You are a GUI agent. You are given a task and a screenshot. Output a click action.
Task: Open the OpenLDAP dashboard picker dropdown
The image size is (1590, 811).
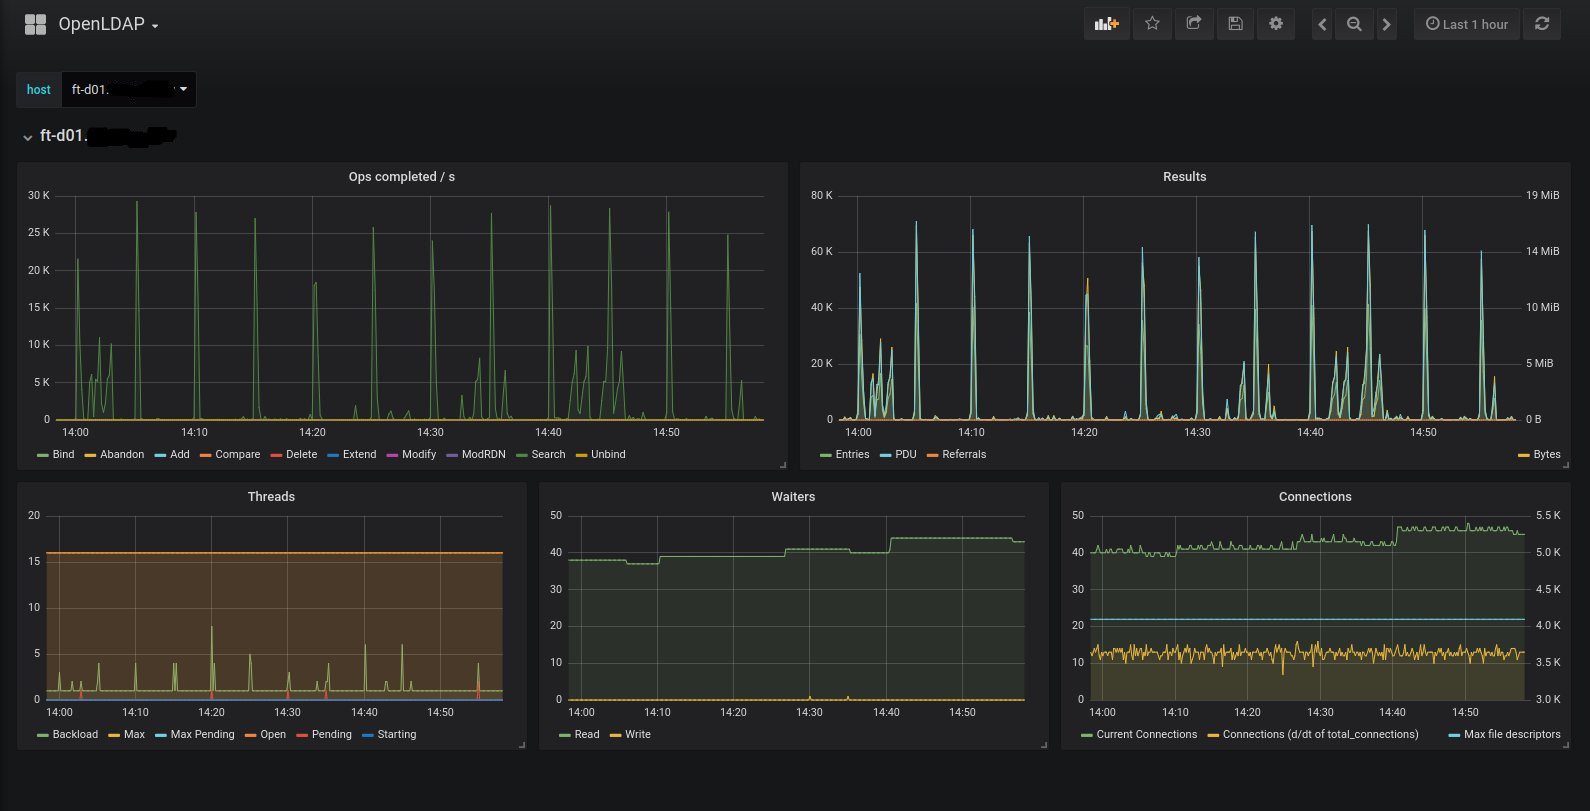tap(108, 24)
